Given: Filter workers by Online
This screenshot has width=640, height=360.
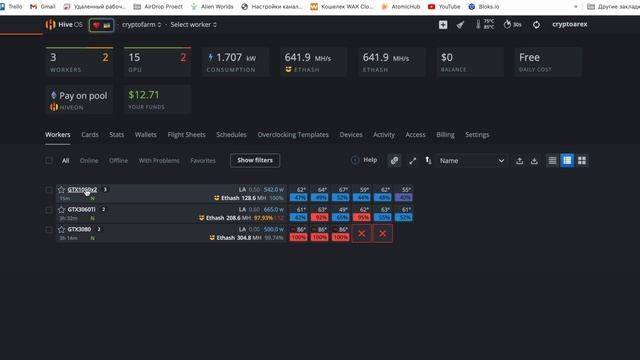Looking at the screenshot, I should click(89, 161).
